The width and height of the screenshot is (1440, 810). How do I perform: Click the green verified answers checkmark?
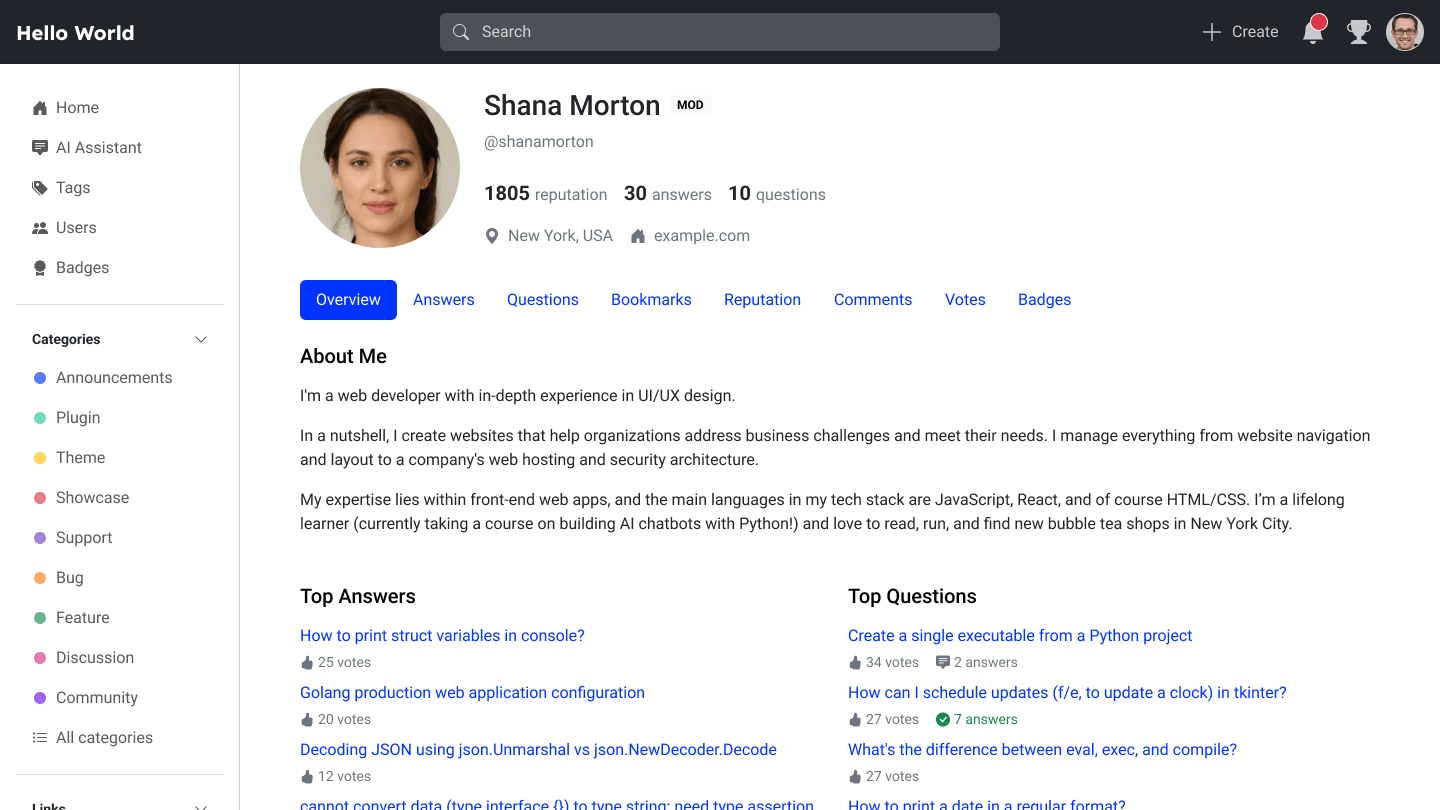coord(941,718)
